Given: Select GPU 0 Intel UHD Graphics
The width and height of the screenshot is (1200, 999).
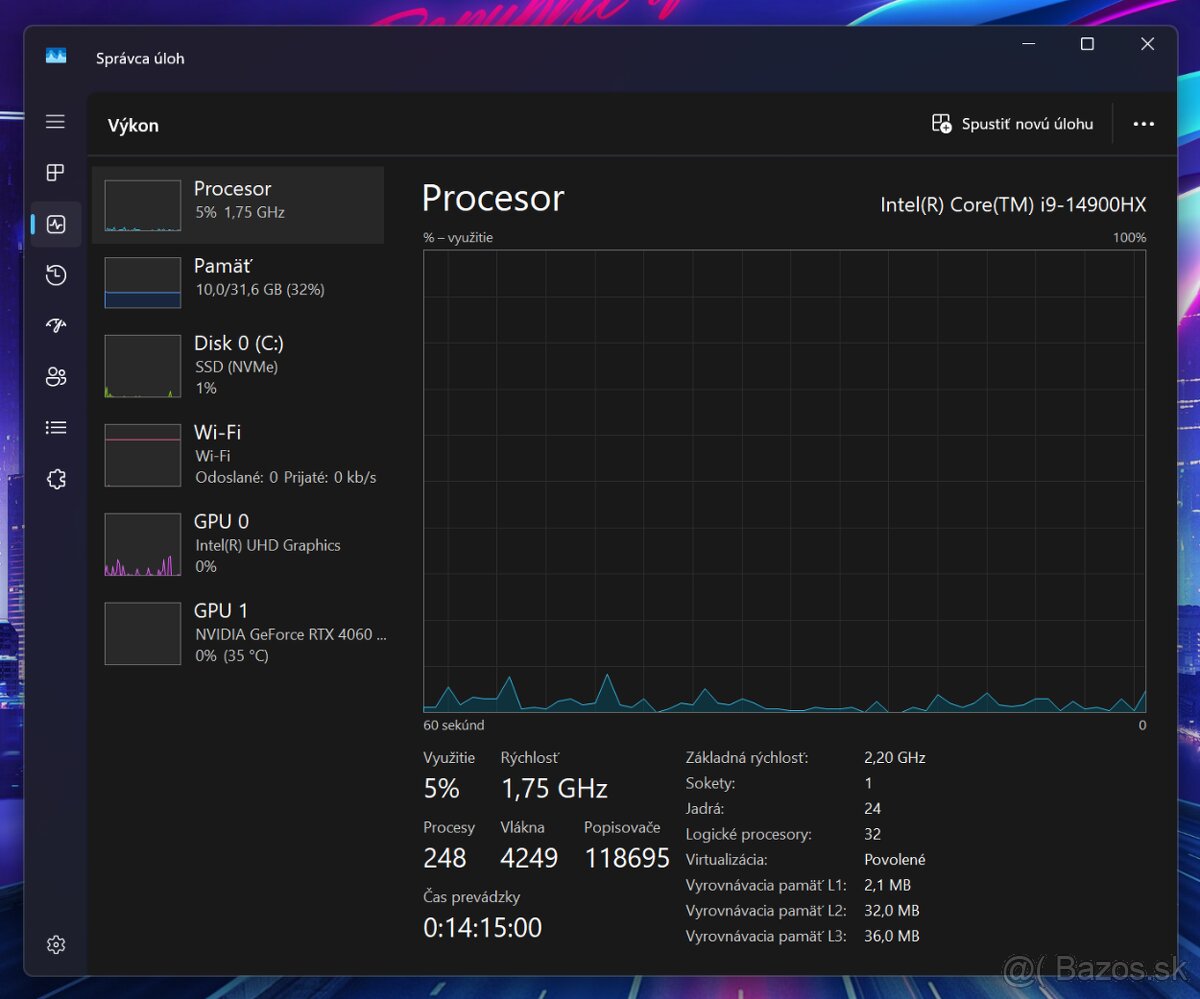Looking at the screenshot, I should pos(238,543).
